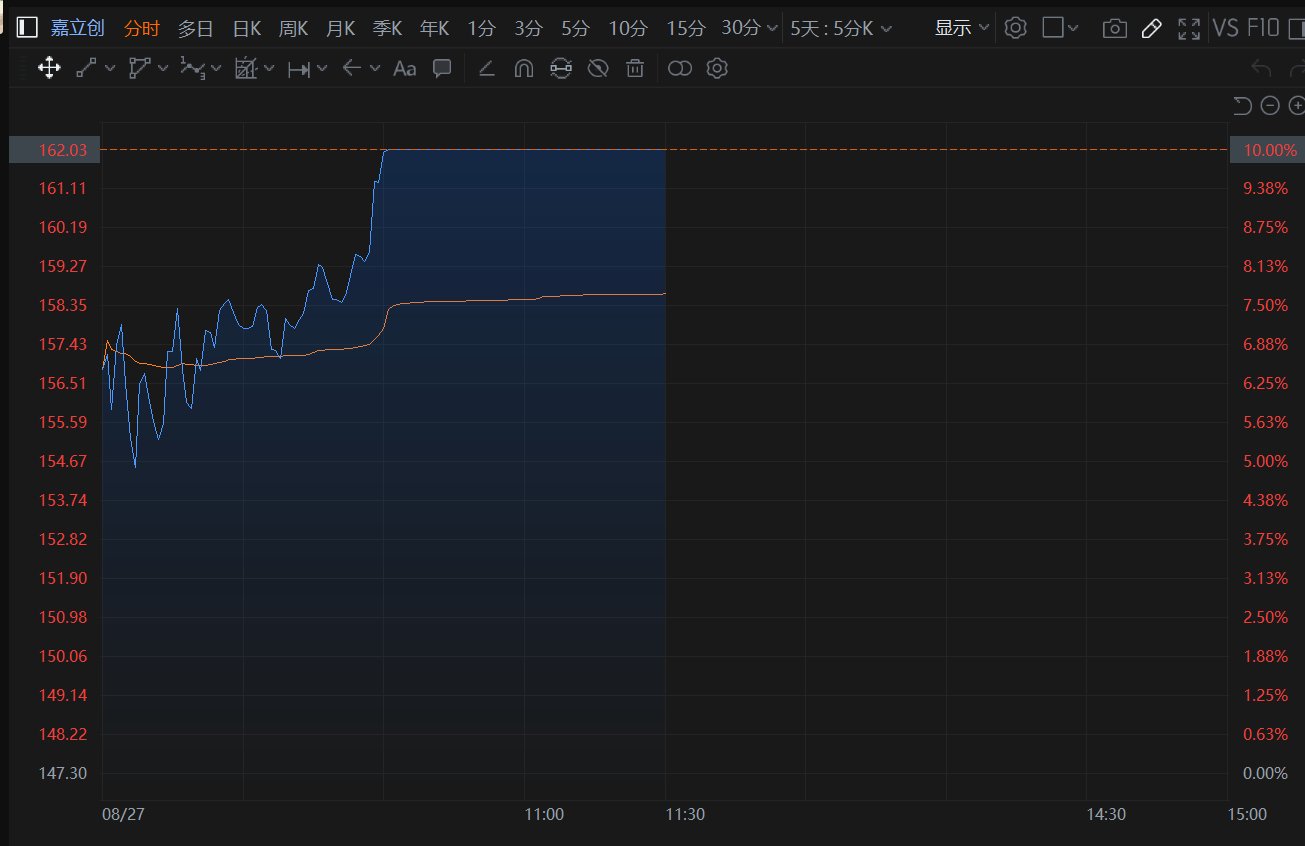1305x846 pixels.
Task: Expand the range measure tool dropdown arrow
Action: coord(322,69)
